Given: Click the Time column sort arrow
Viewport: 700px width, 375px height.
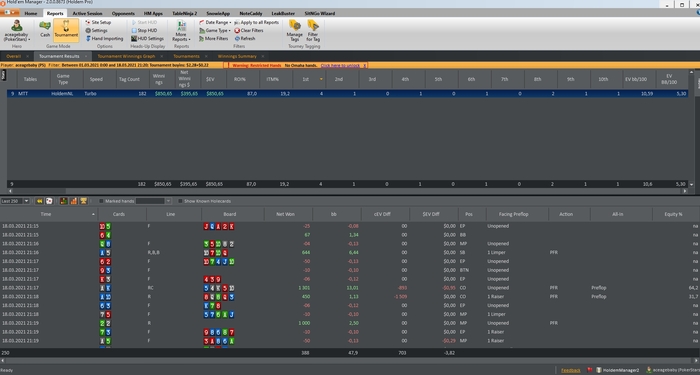Looking at the screenshot, I should point(93,214).
